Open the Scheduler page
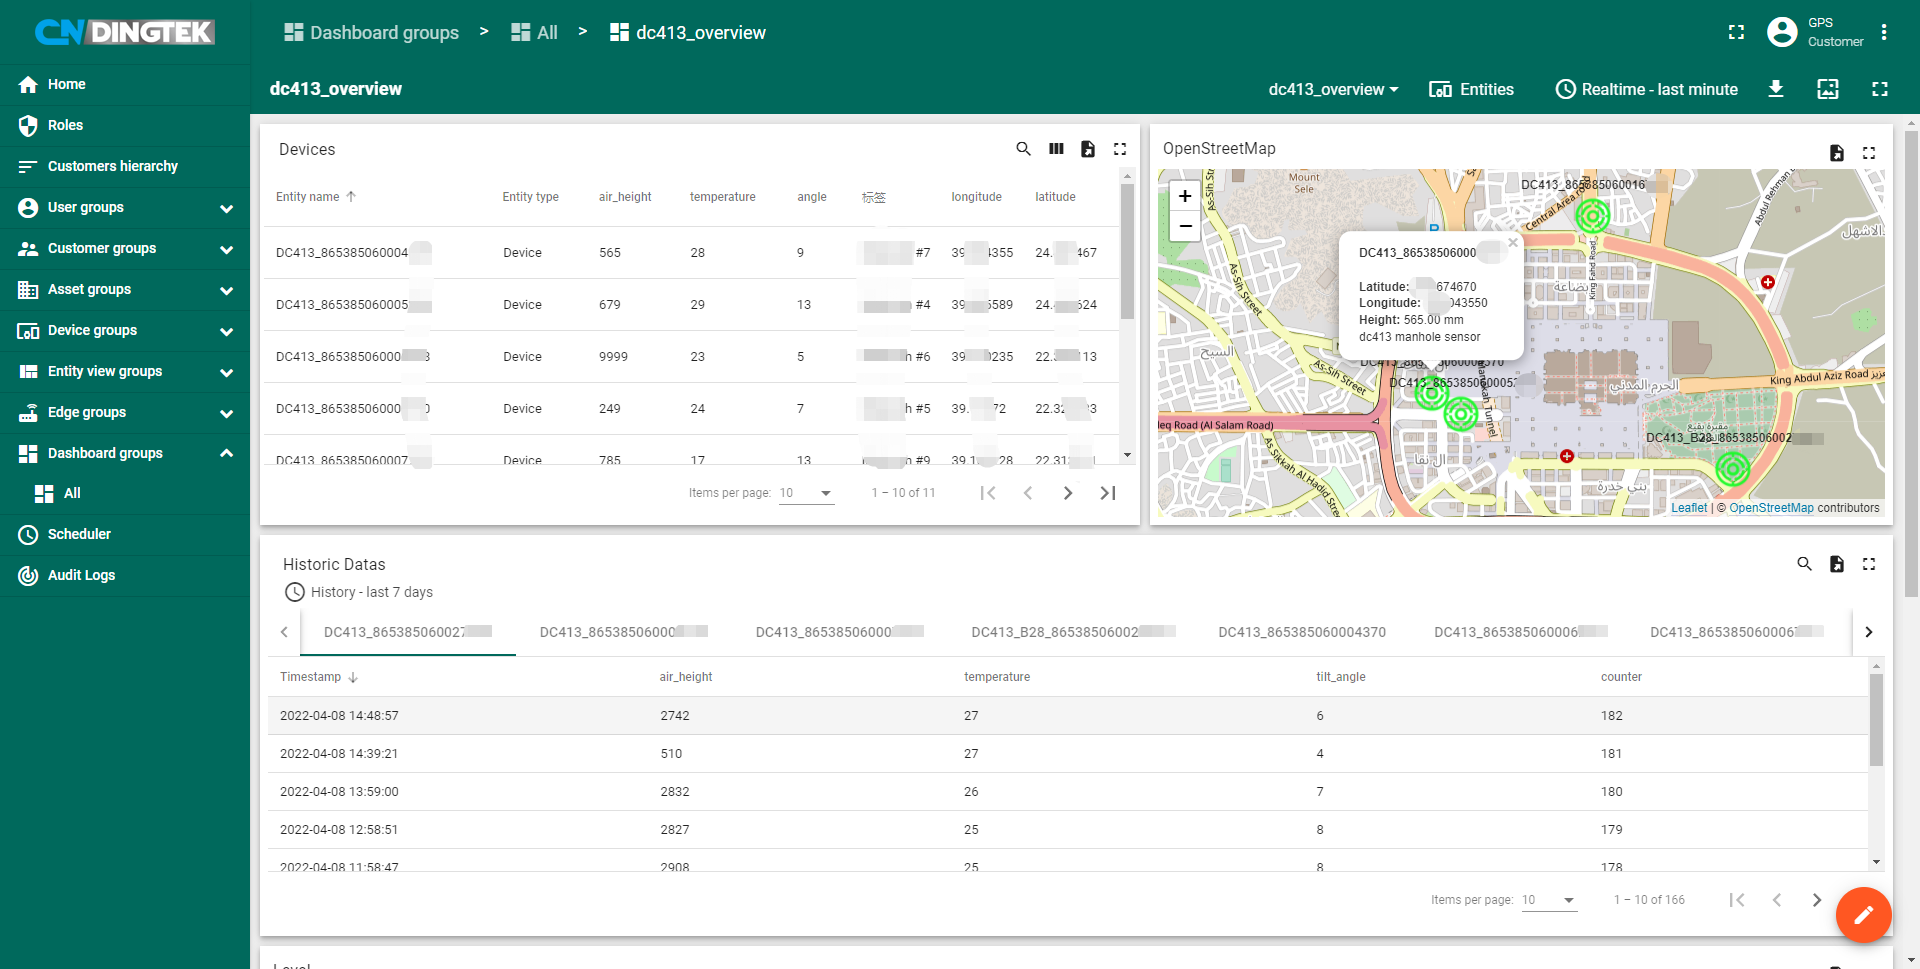1920x969 pixels. [x=125, y=534]
